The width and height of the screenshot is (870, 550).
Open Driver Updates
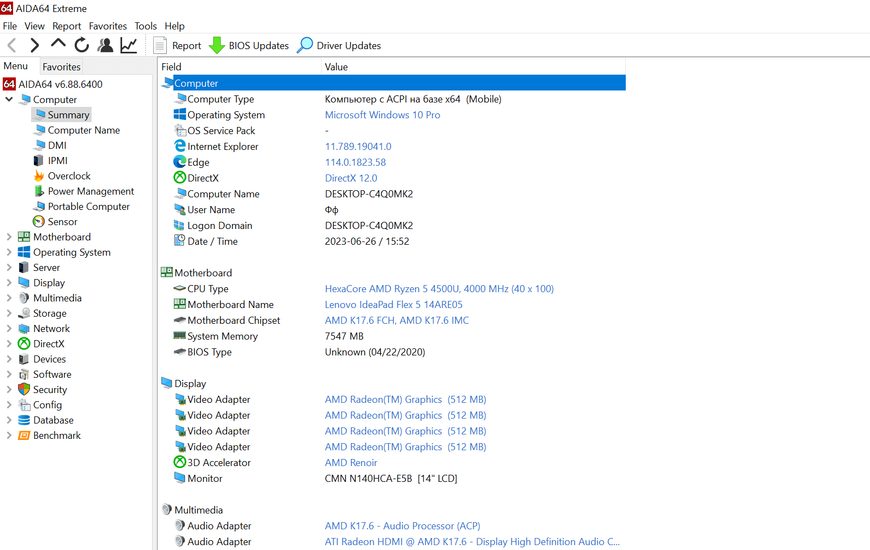point(339,46)
